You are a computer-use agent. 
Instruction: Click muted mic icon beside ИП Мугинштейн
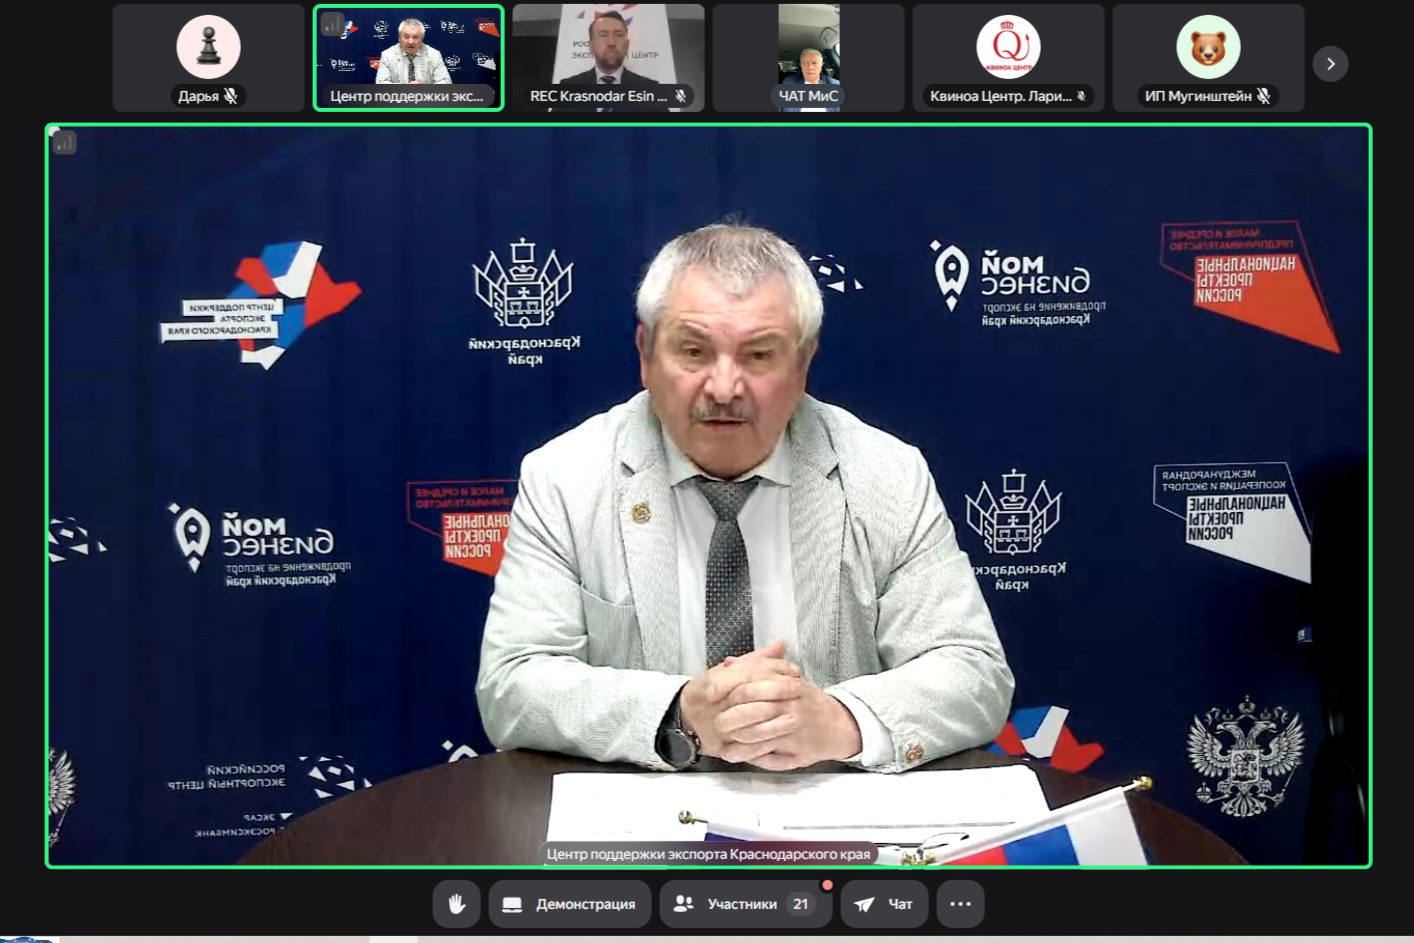pyautogui.click(x=1264, y=96)
